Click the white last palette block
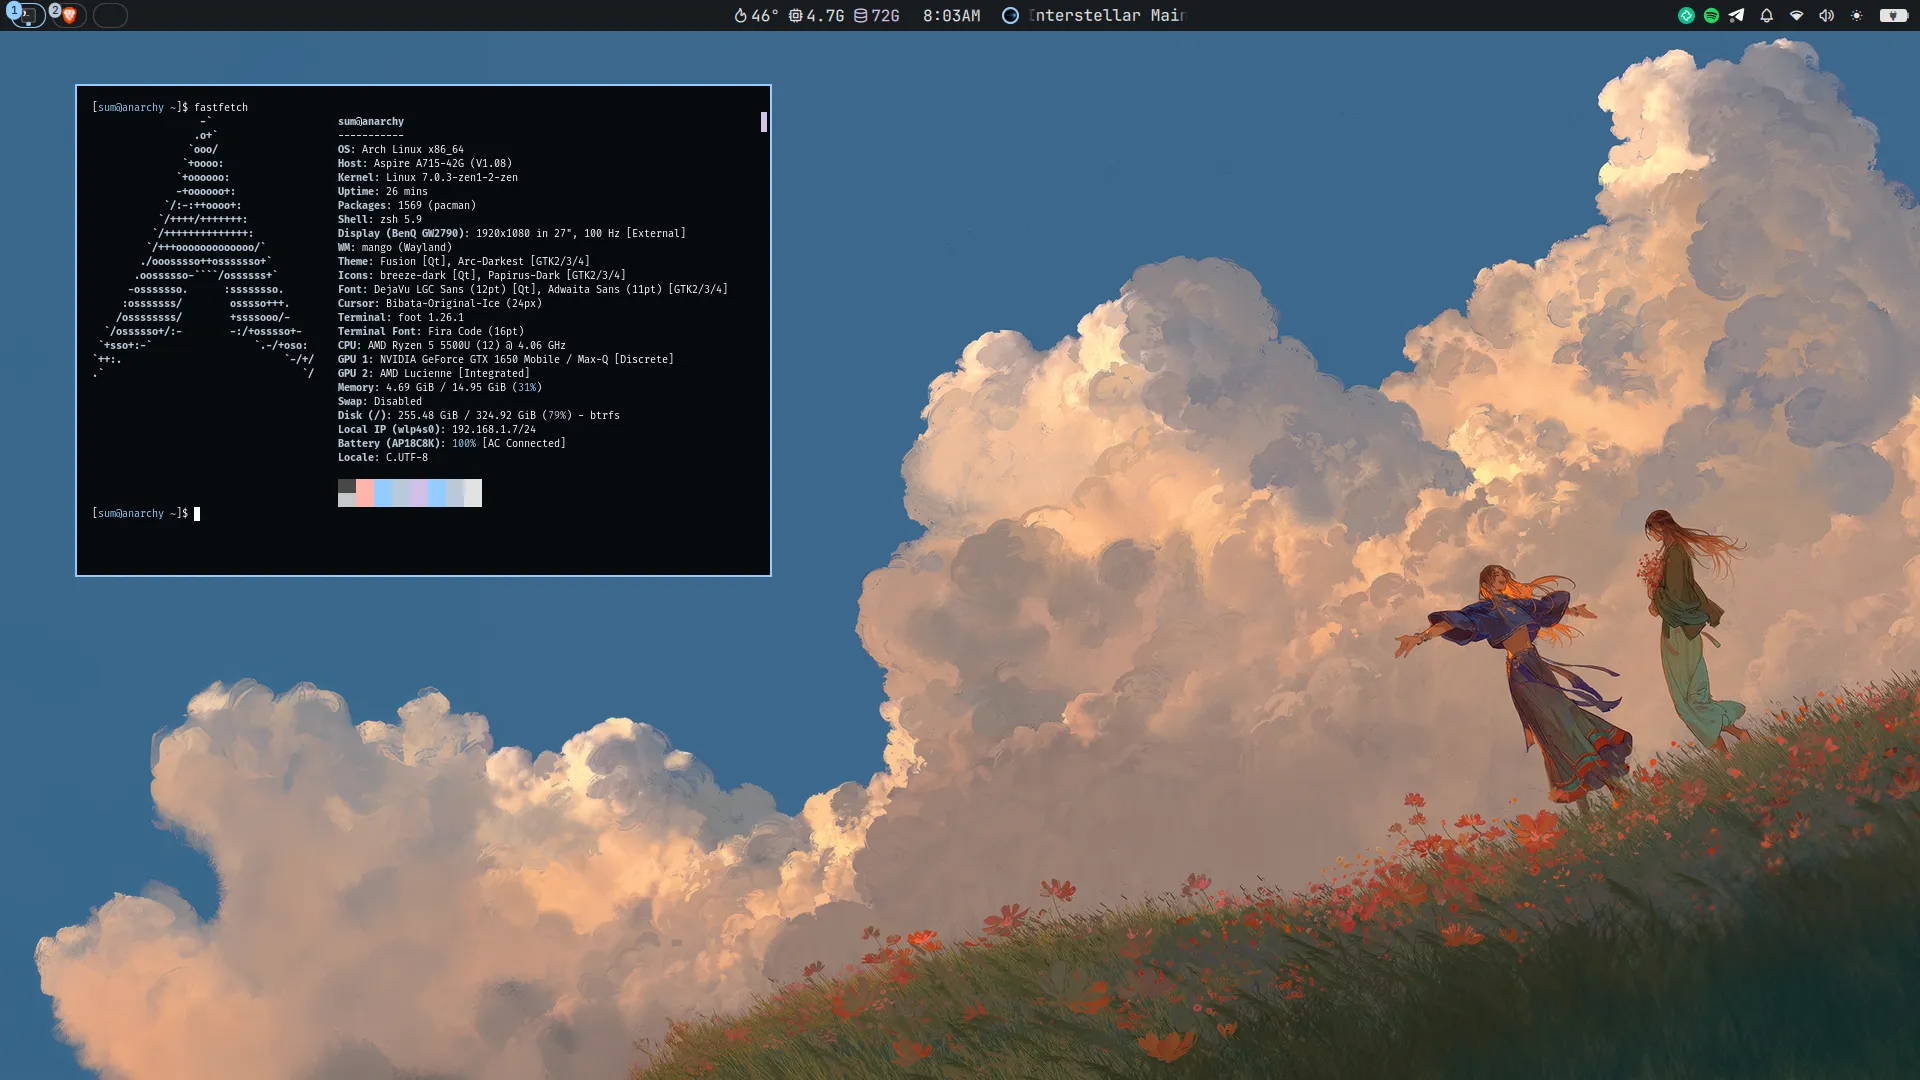The width and height of the screenshot is (1920, 1080). coord(473,493)
